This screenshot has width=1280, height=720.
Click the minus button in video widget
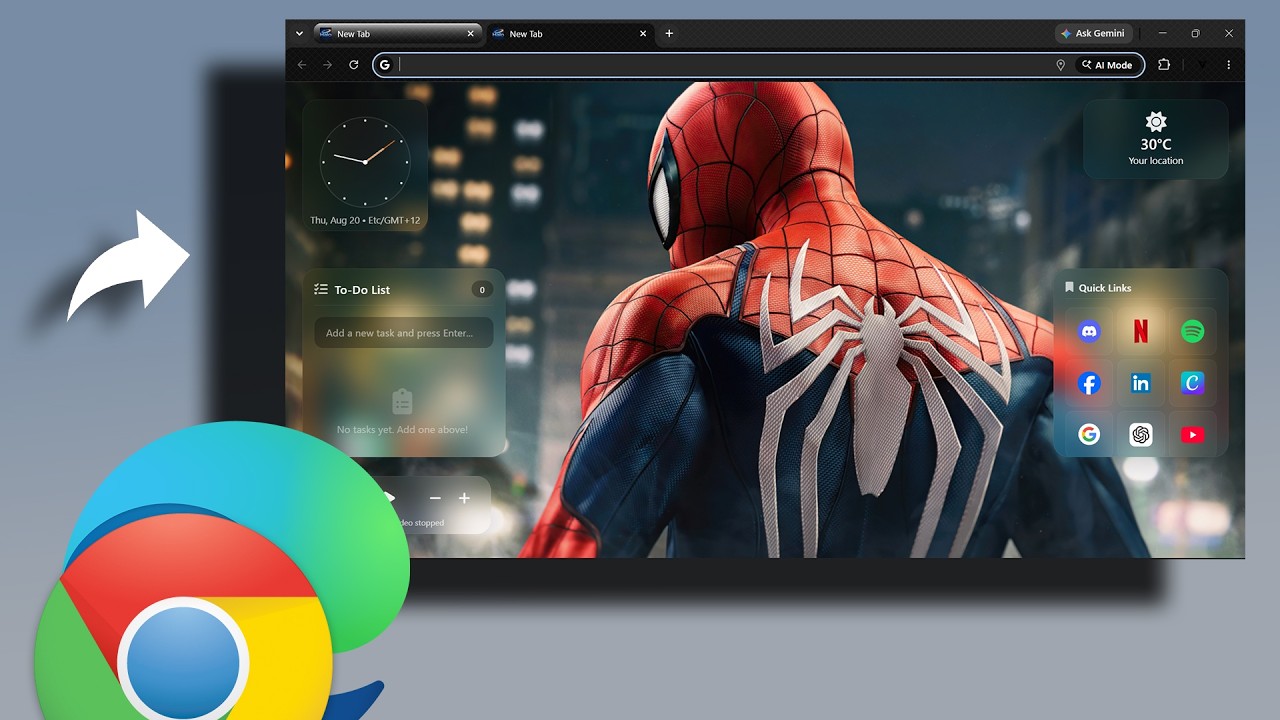[x=435, y=498]
